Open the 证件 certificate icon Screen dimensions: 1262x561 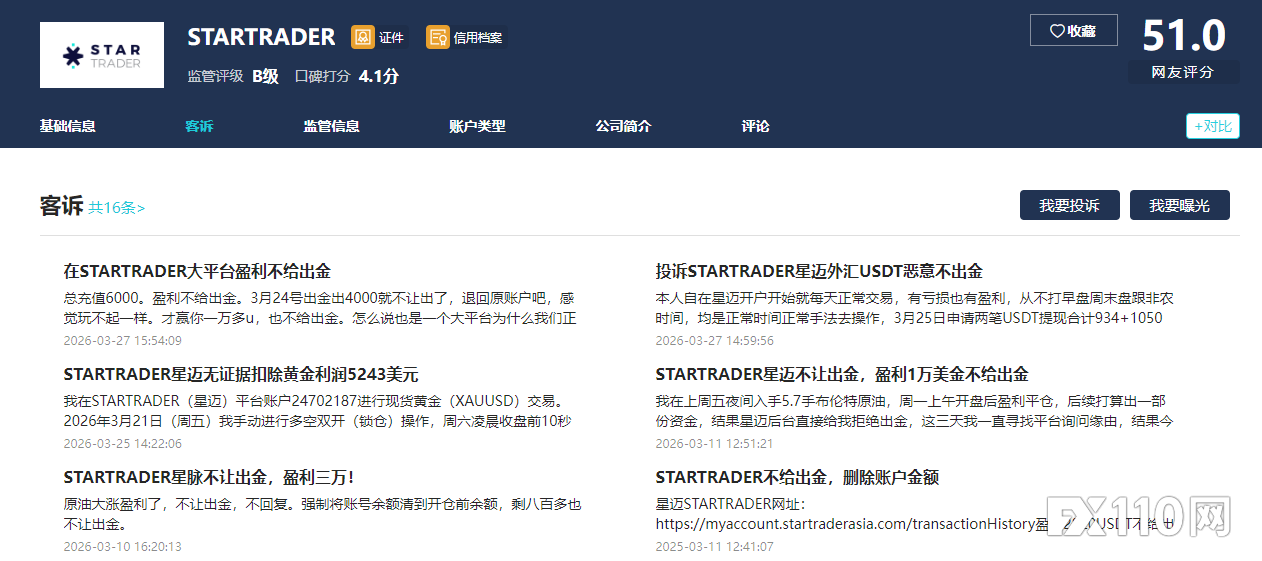[362, 37]
